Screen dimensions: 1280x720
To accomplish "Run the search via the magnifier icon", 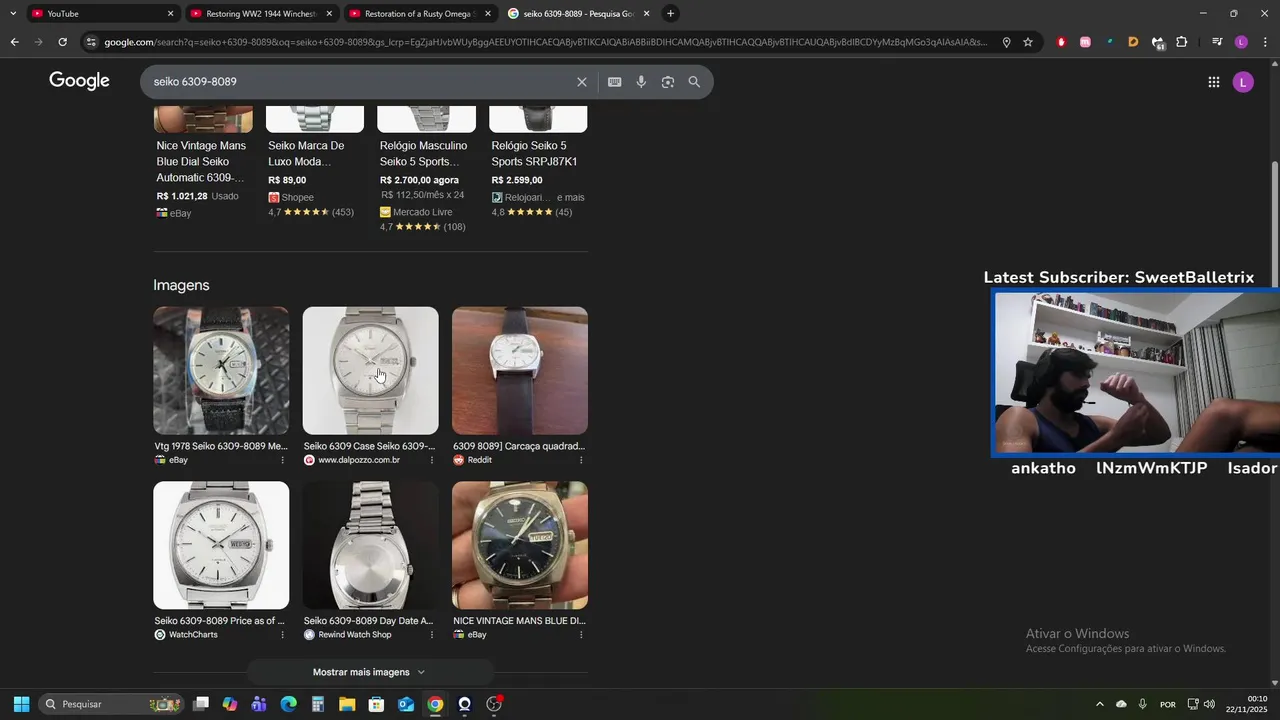I will point(694,82).
